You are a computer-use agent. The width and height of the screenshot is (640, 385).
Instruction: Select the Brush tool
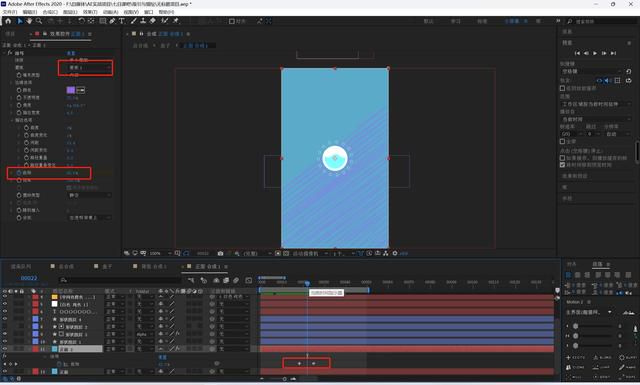133,21
